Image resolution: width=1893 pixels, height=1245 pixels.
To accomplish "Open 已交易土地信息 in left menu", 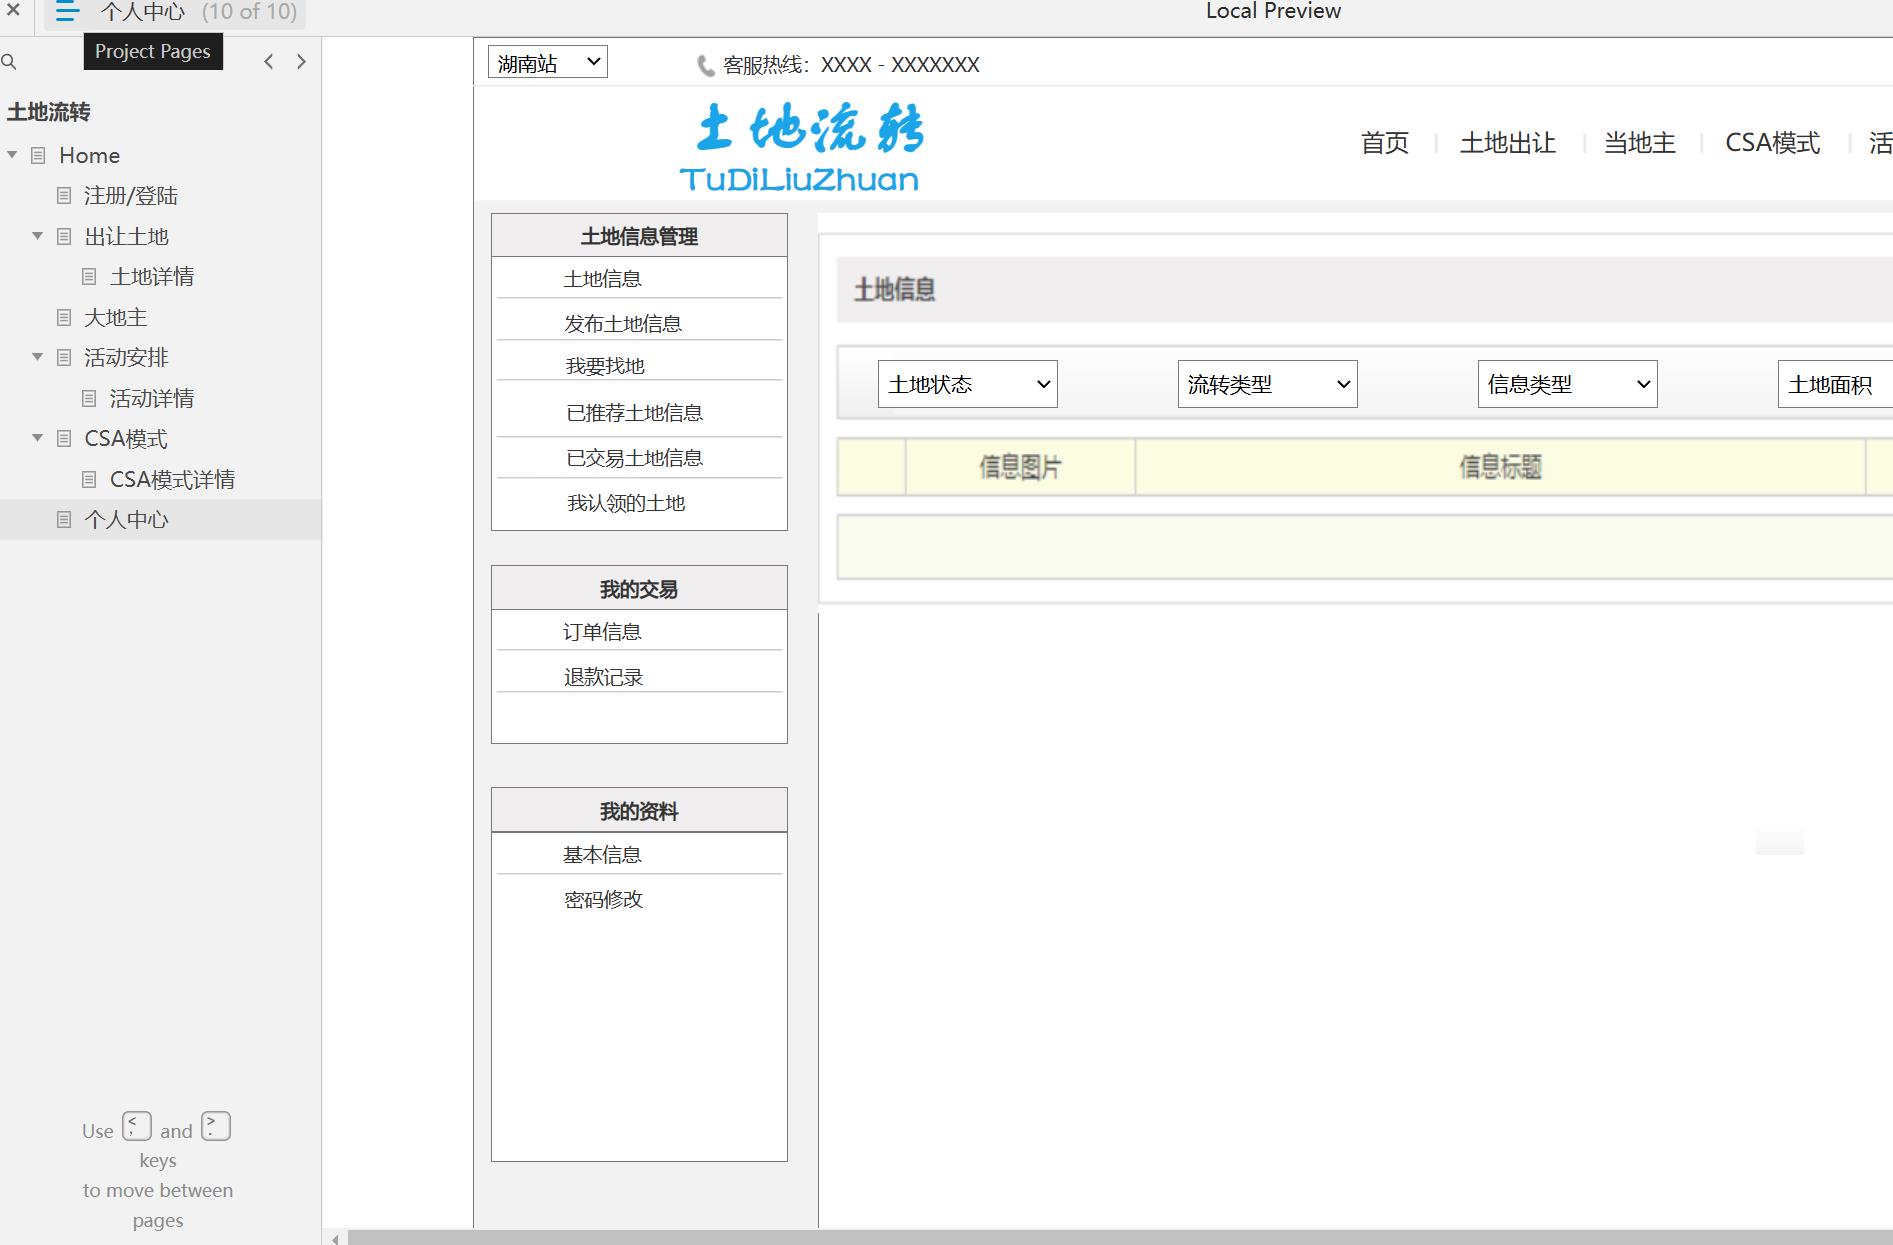I will [x=635, y=458].
